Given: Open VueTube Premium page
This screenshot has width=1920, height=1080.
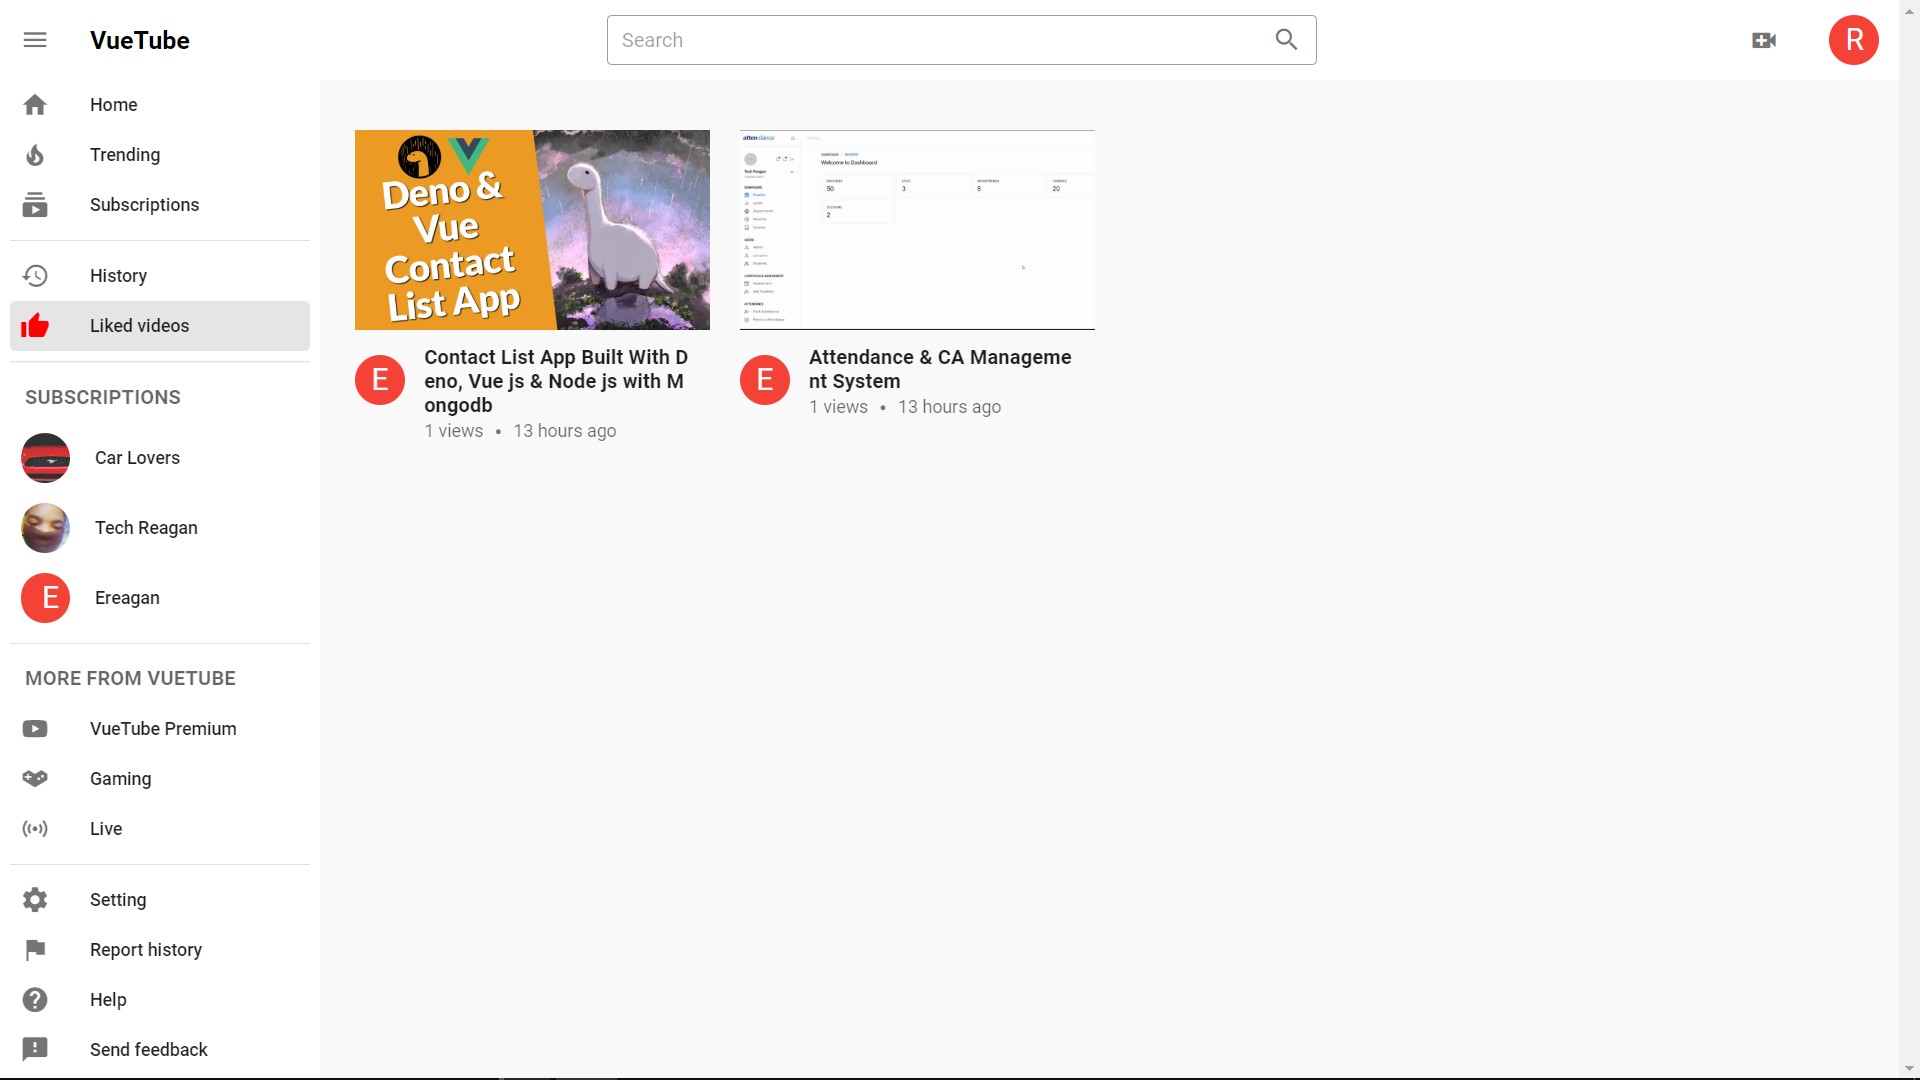Looking at the screenshot, I should click(163, 729).
